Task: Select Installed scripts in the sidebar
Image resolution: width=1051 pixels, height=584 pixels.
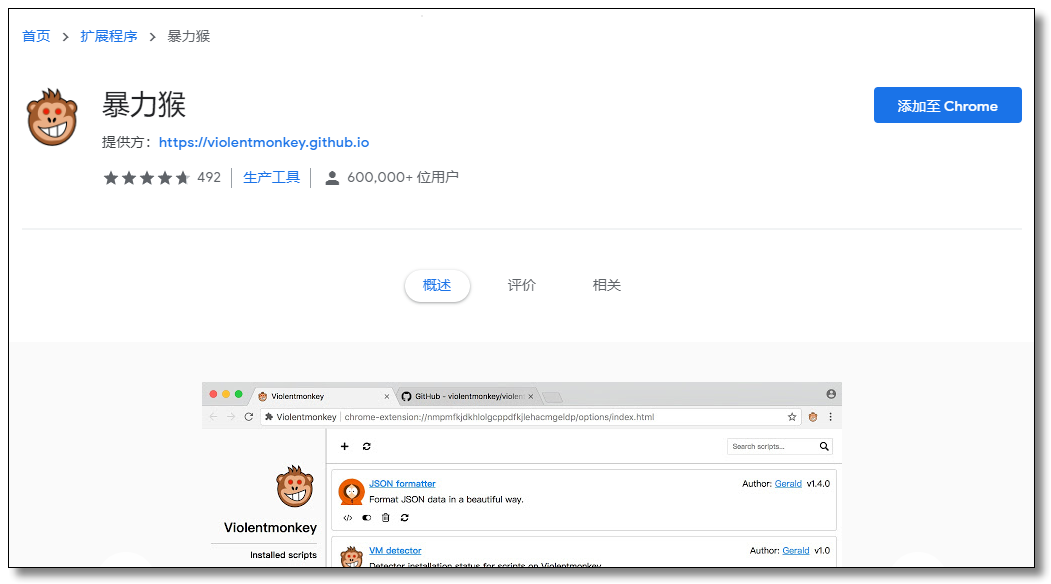Action: click(284, 554)
